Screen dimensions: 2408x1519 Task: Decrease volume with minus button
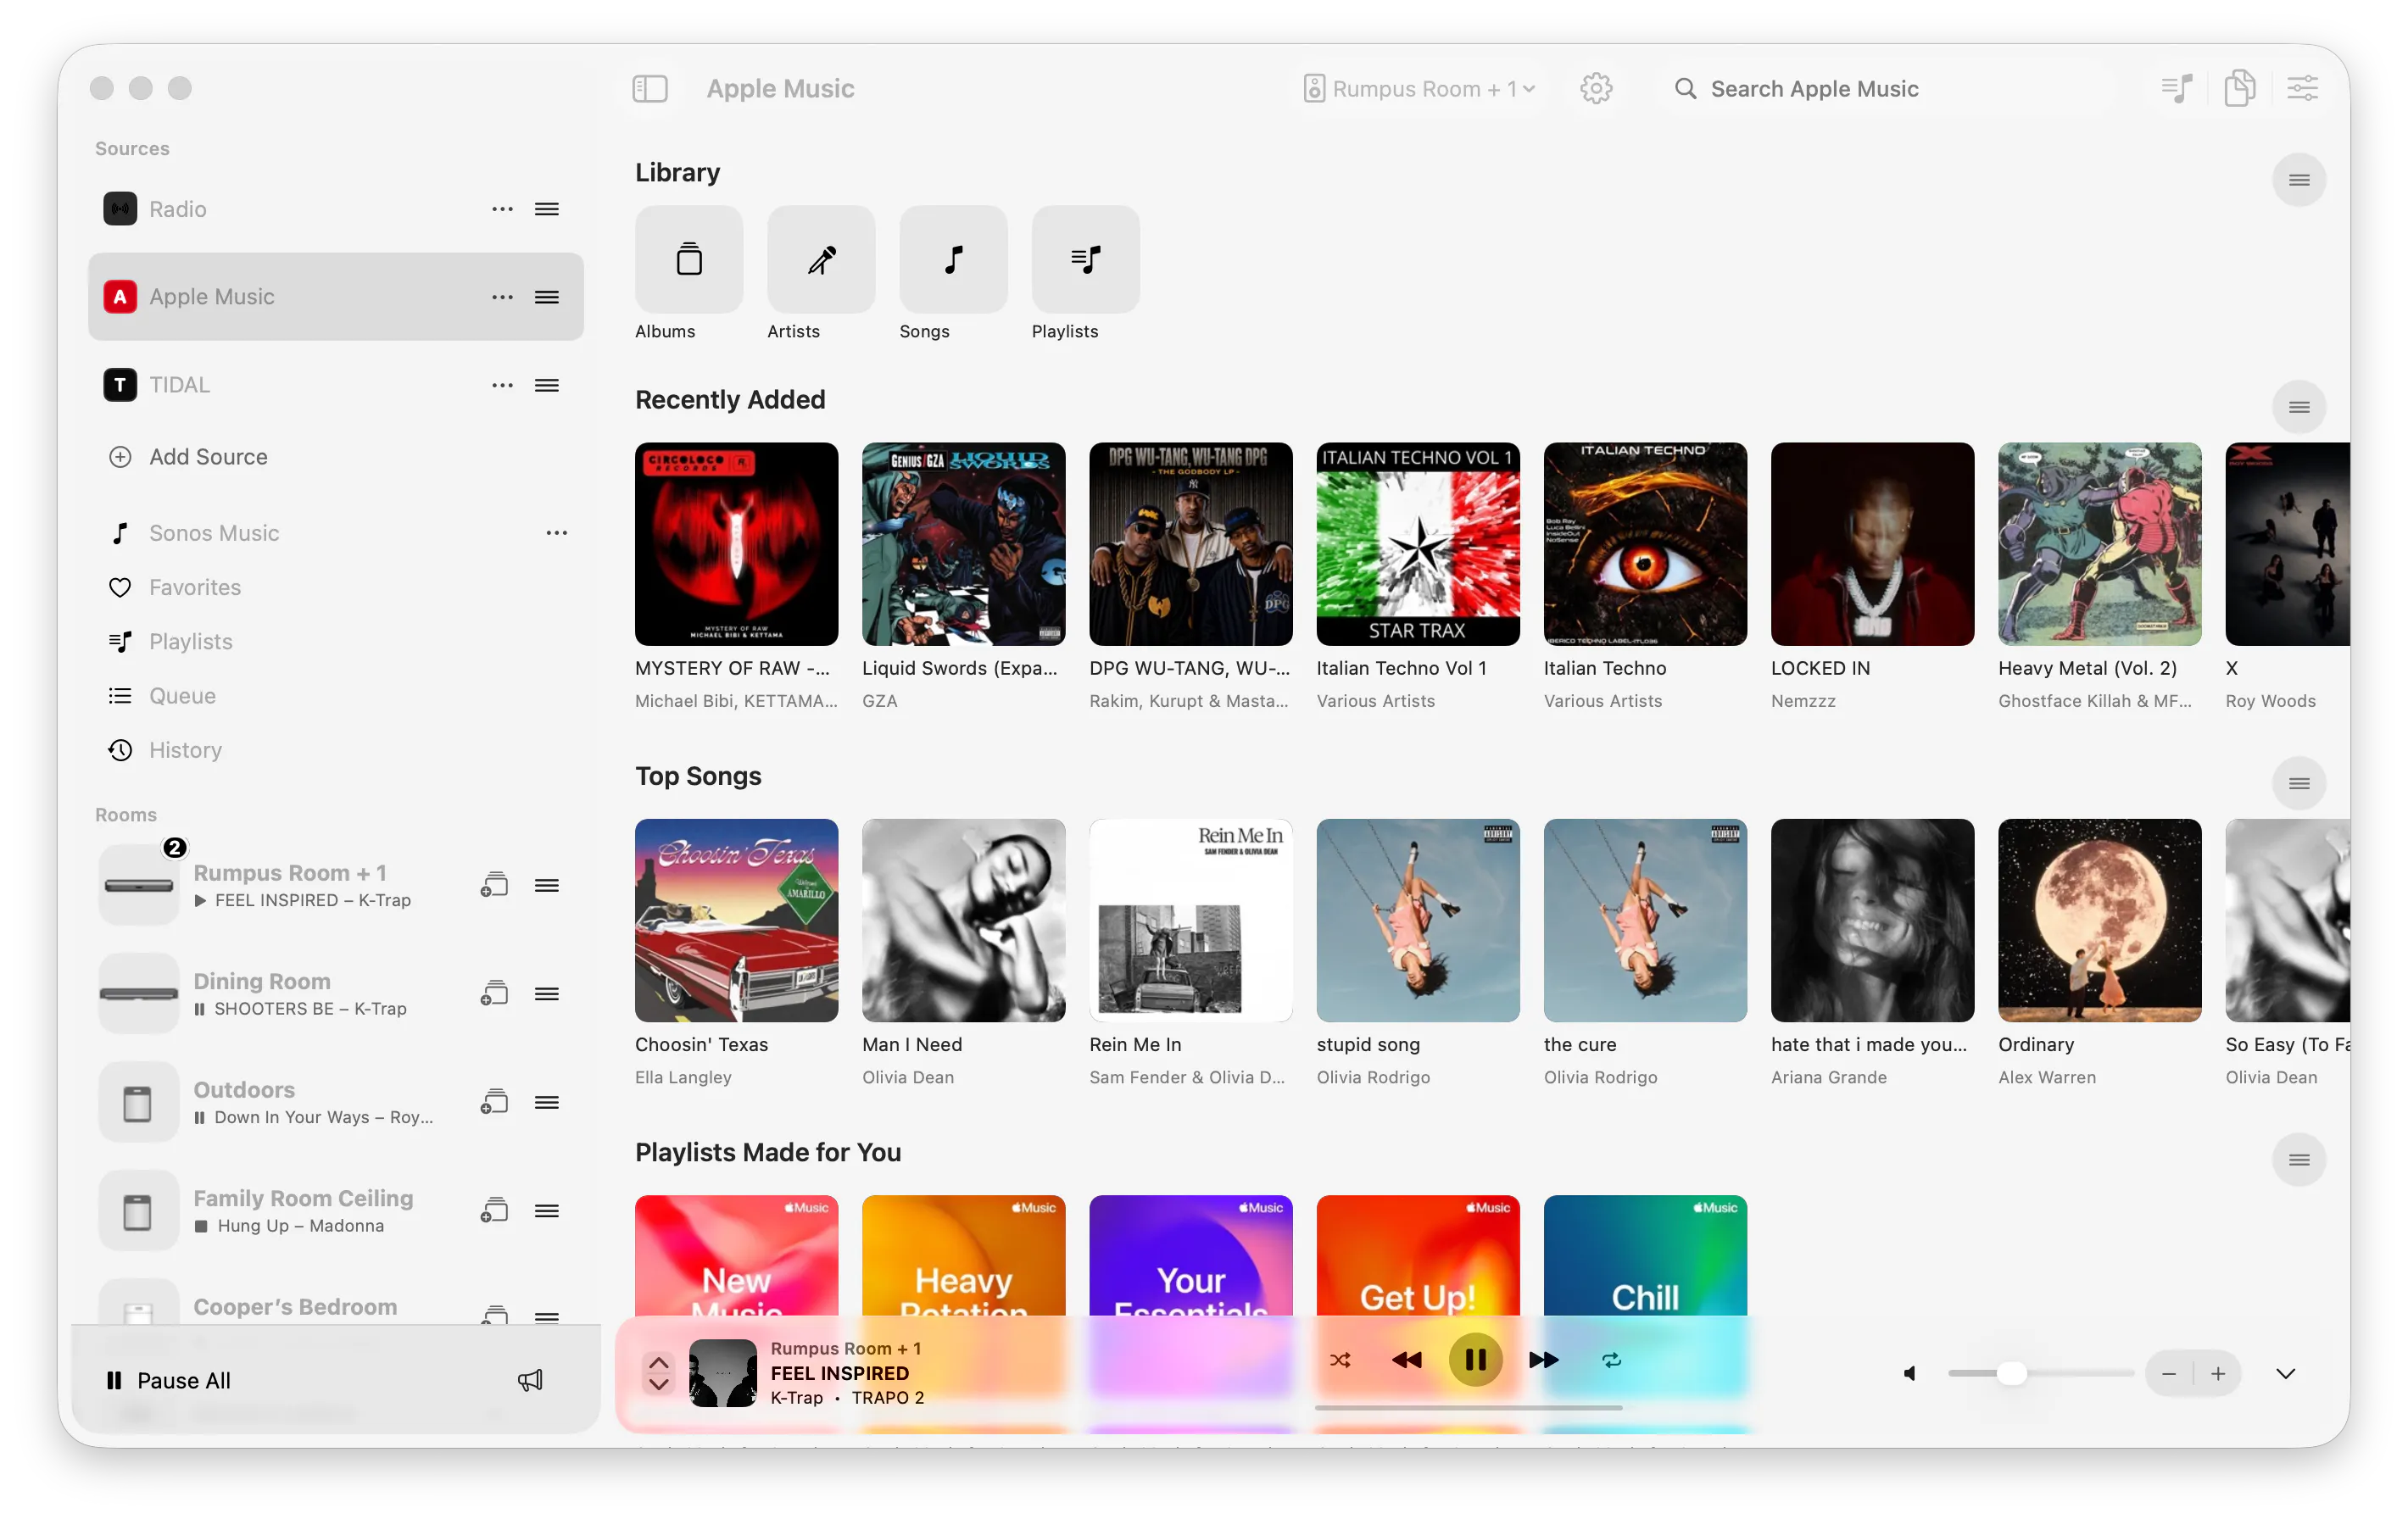pyautogui.click(x=2168, y=1373)
